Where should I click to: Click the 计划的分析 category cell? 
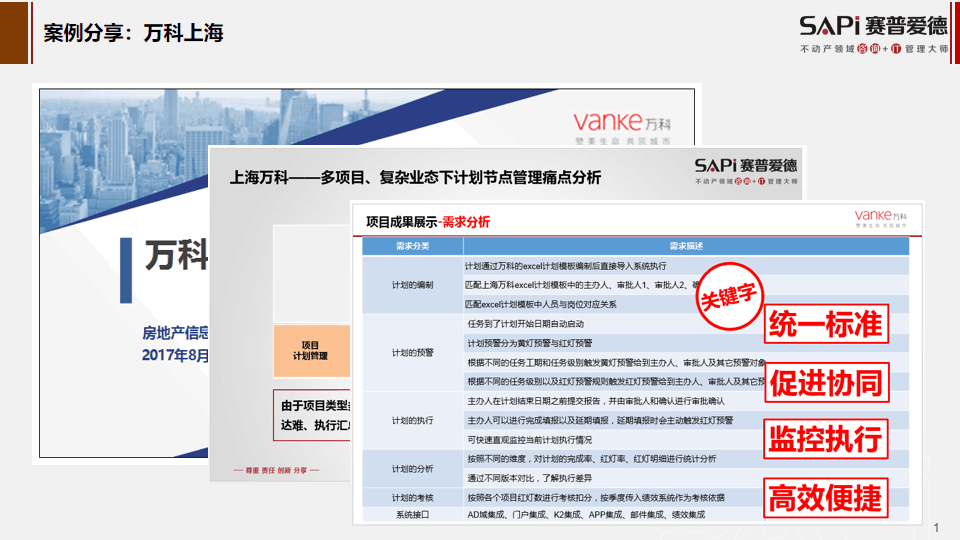pyautogui.click(x=413, y=468)
